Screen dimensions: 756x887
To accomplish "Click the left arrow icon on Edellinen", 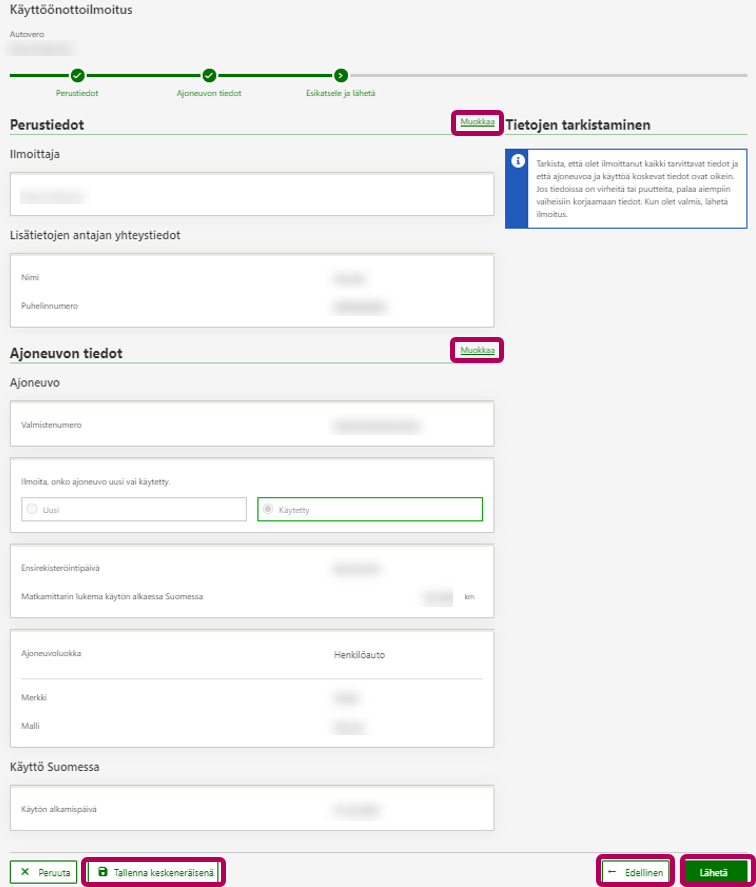I will coord(611,872).
